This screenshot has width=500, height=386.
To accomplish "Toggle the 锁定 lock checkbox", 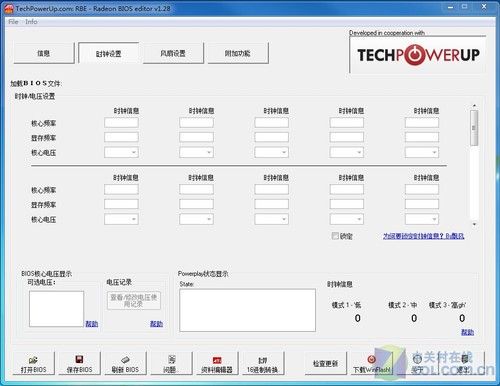I will 335,236.
